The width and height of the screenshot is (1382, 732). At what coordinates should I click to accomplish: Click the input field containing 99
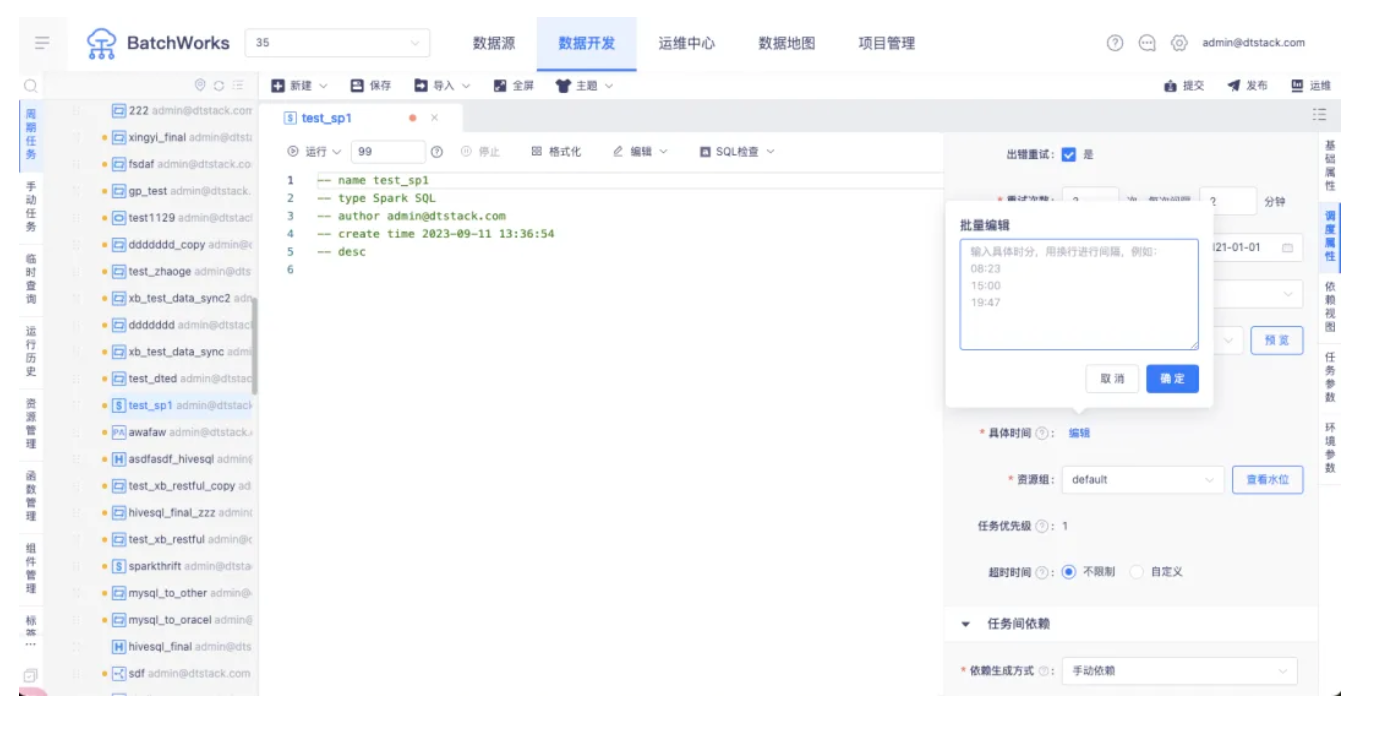(x=388, y=152)
